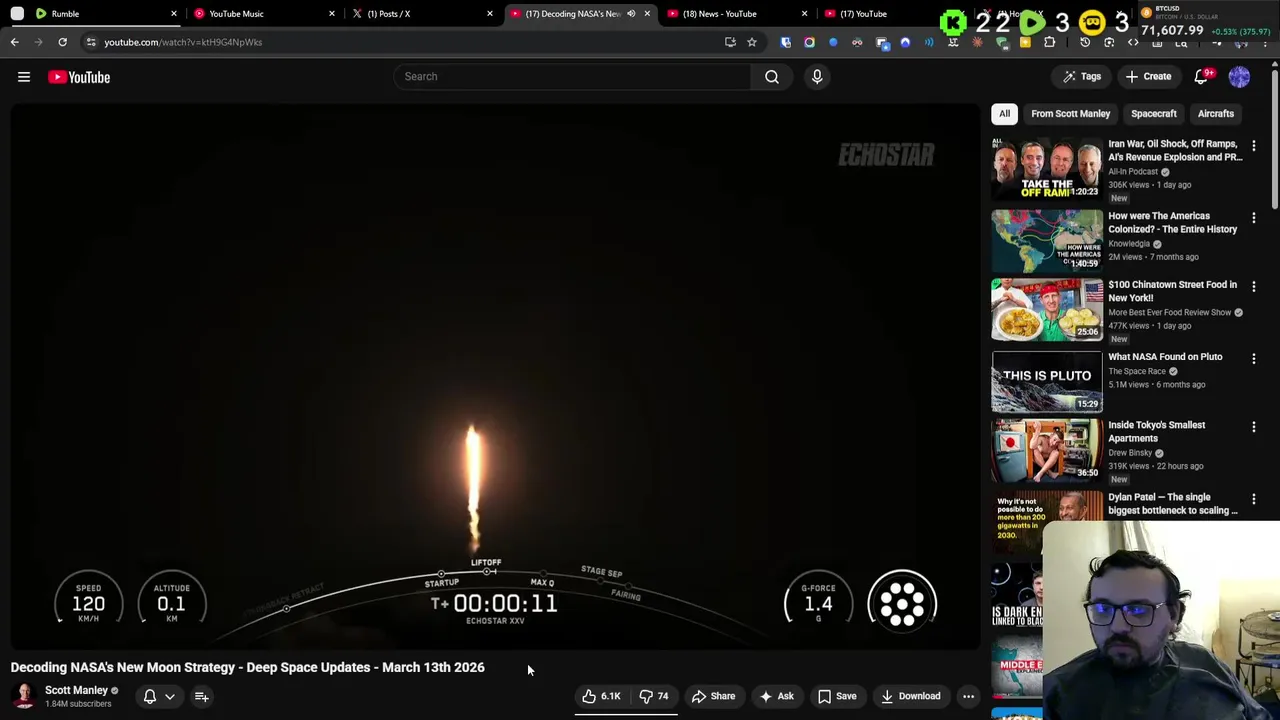Image resolution: width=1280 pixels, height=720 pixels.
Task: Share the video
Action: coord(713,696)
